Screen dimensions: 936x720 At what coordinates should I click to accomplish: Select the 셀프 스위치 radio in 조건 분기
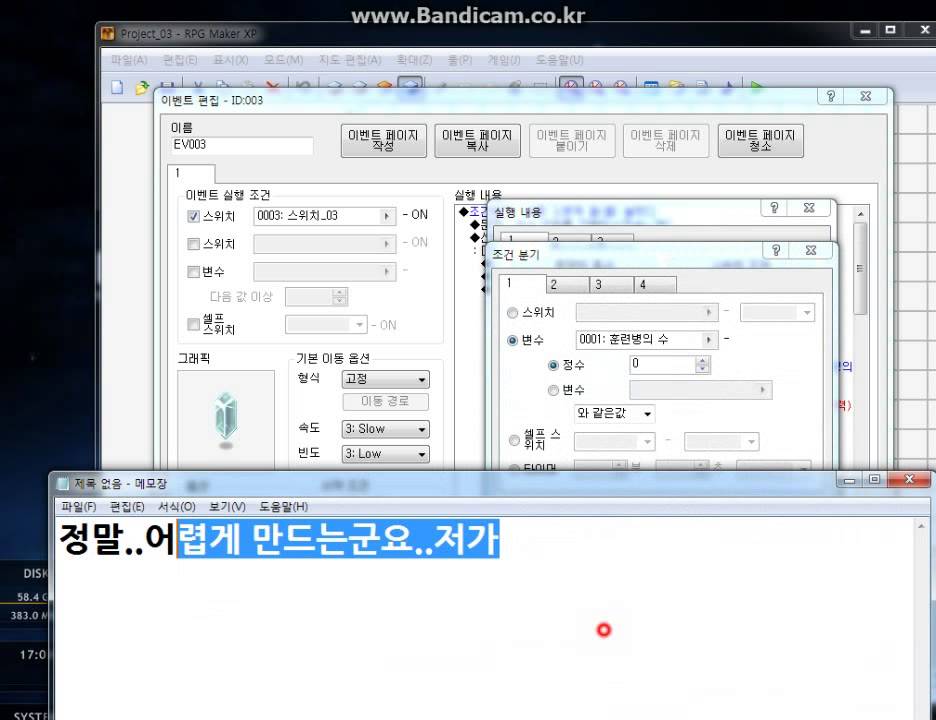514,440
